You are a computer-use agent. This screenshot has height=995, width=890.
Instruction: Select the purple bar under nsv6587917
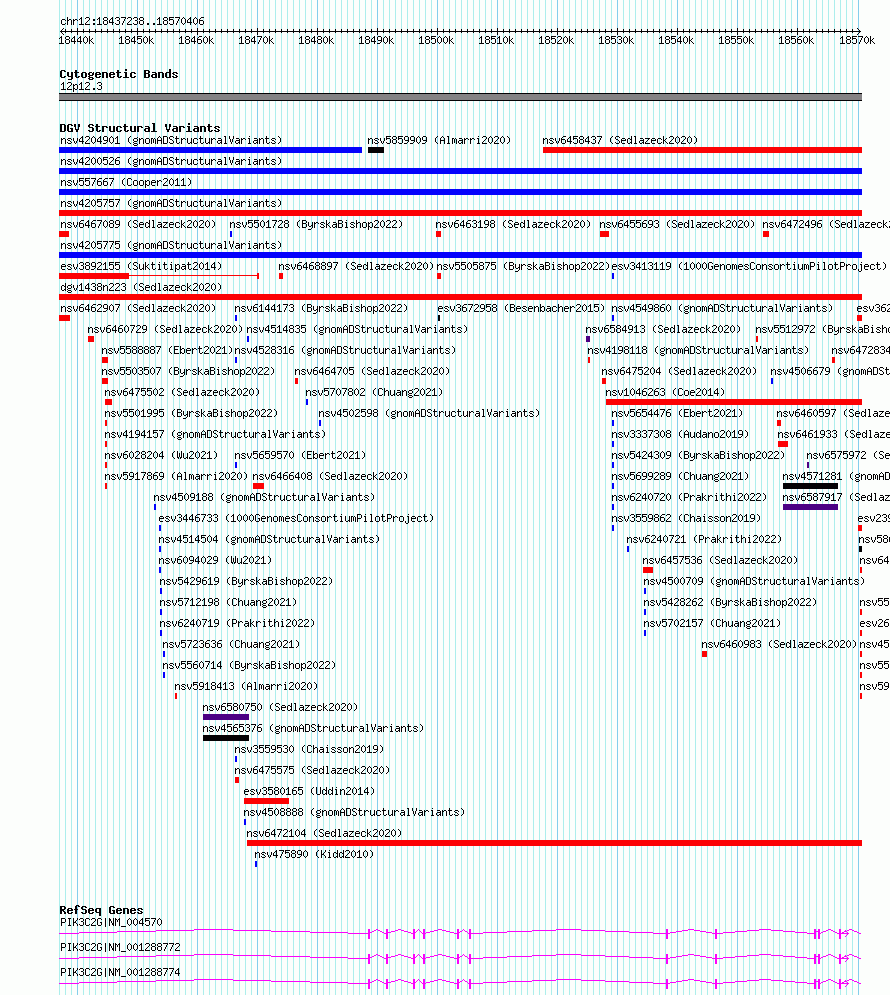(810, 507)
